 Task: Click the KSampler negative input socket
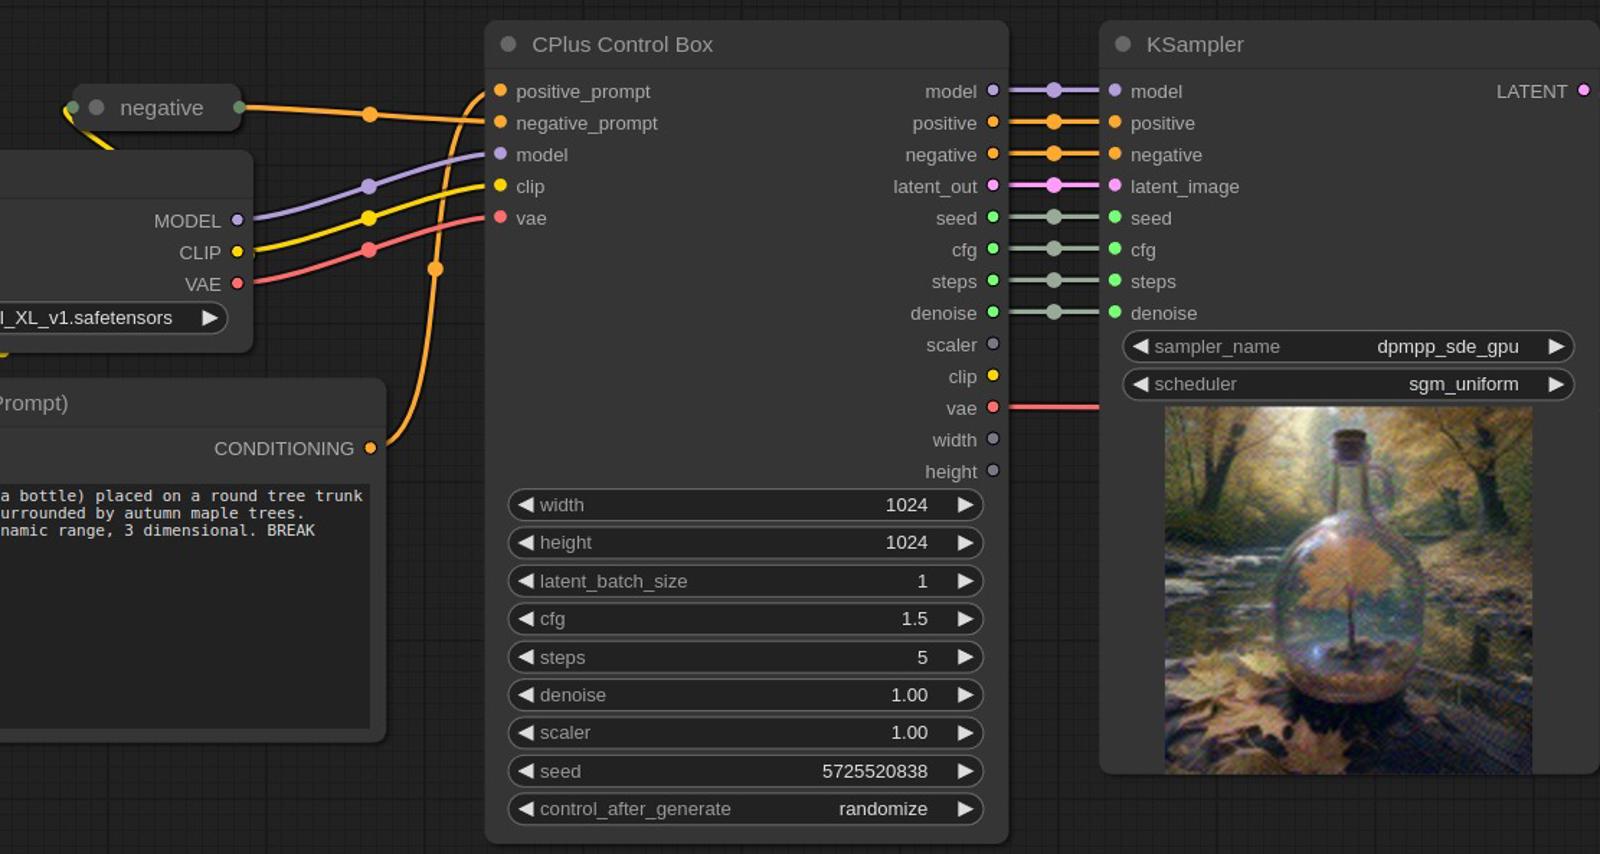pos(1115,154)
